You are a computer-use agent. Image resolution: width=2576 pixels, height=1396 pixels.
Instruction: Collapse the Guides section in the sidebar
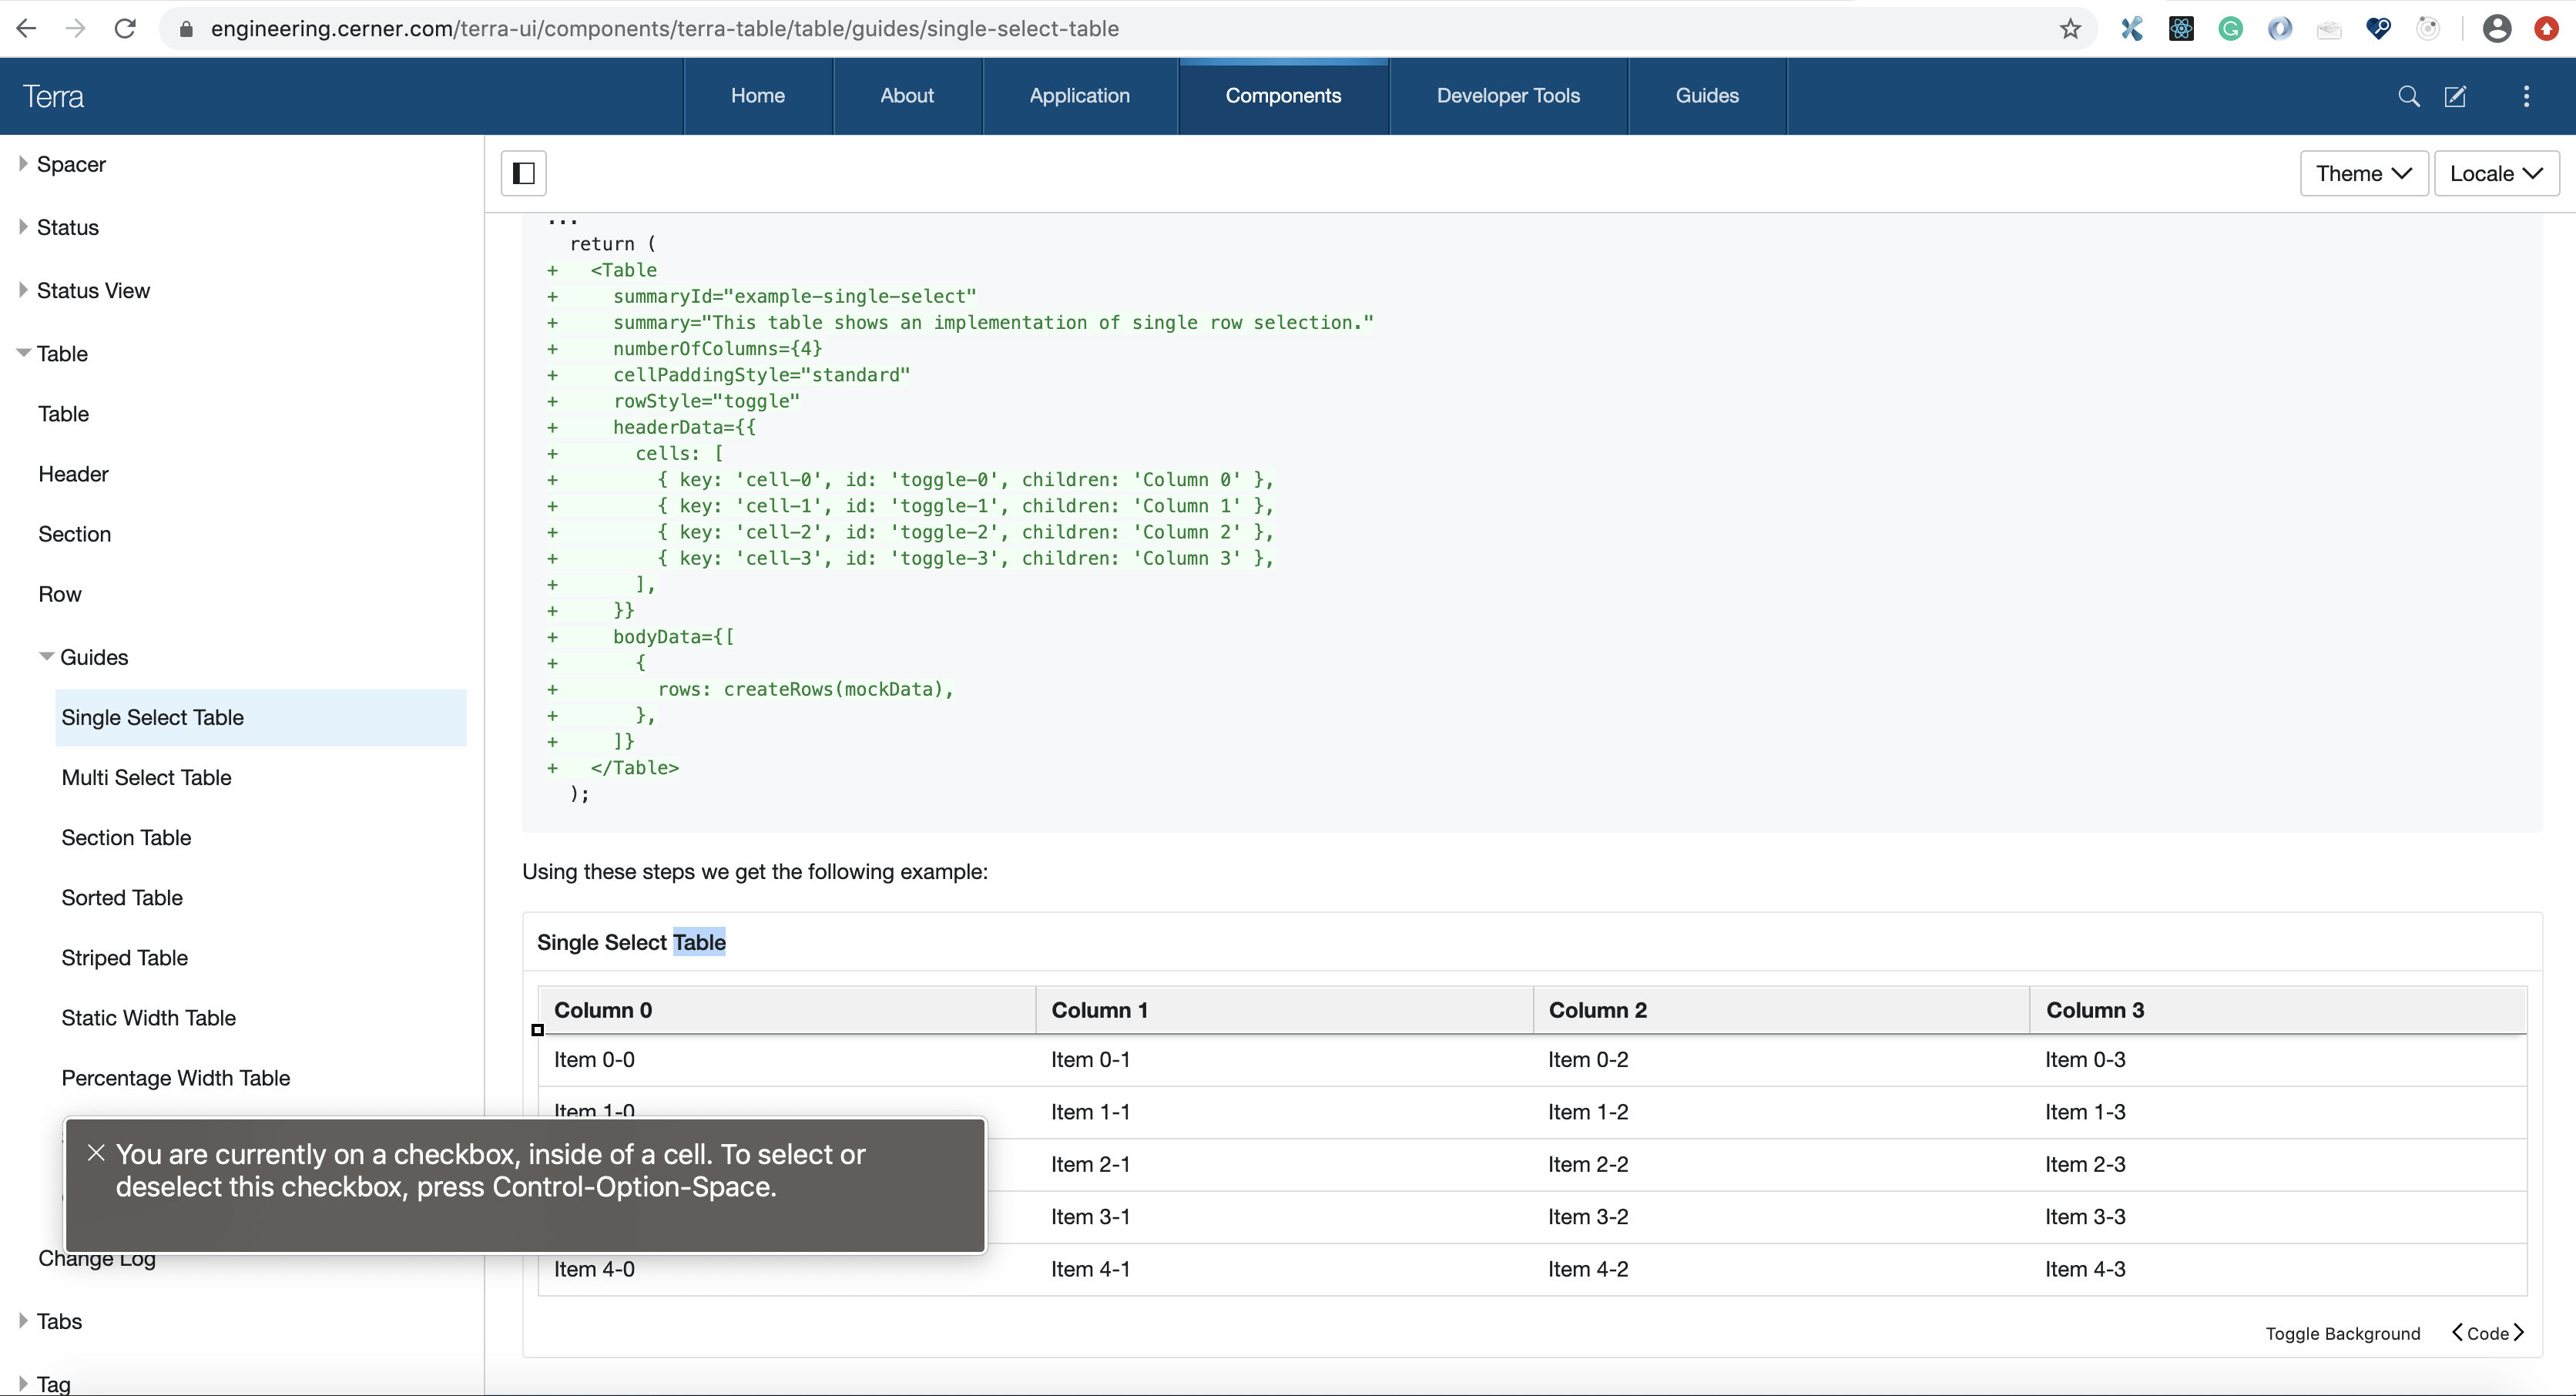click(47, 657)
